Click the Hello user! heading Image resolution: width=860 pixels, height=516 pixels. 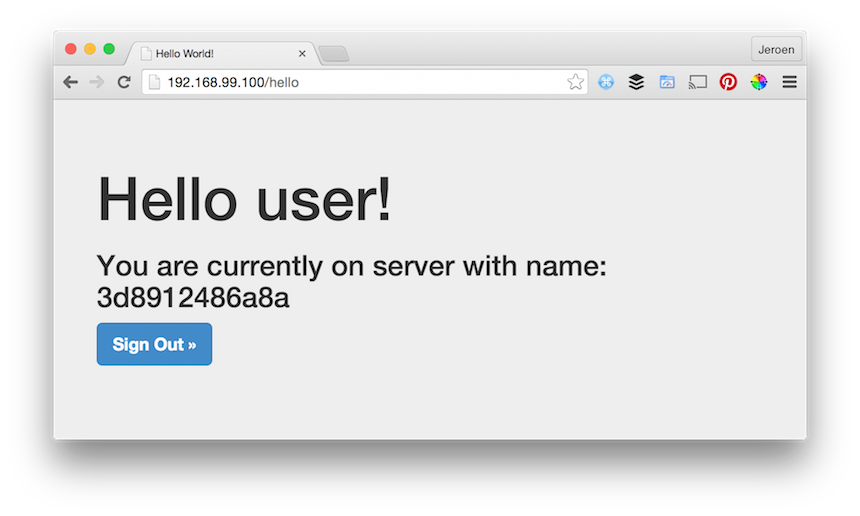[x=244, y=199]
